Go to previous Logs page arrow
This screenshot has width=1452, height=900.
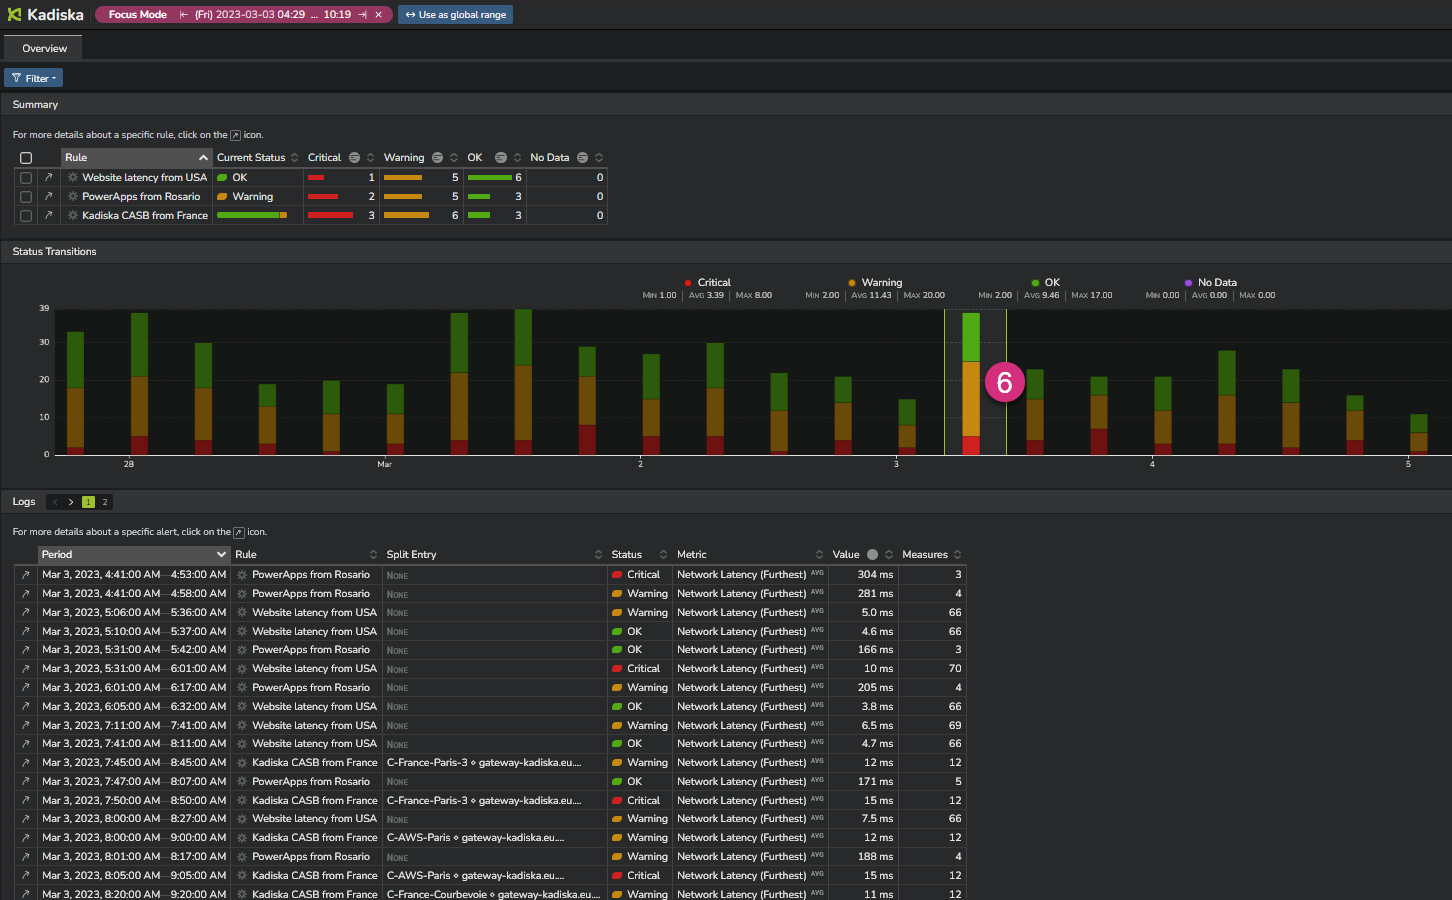[55, 502]
